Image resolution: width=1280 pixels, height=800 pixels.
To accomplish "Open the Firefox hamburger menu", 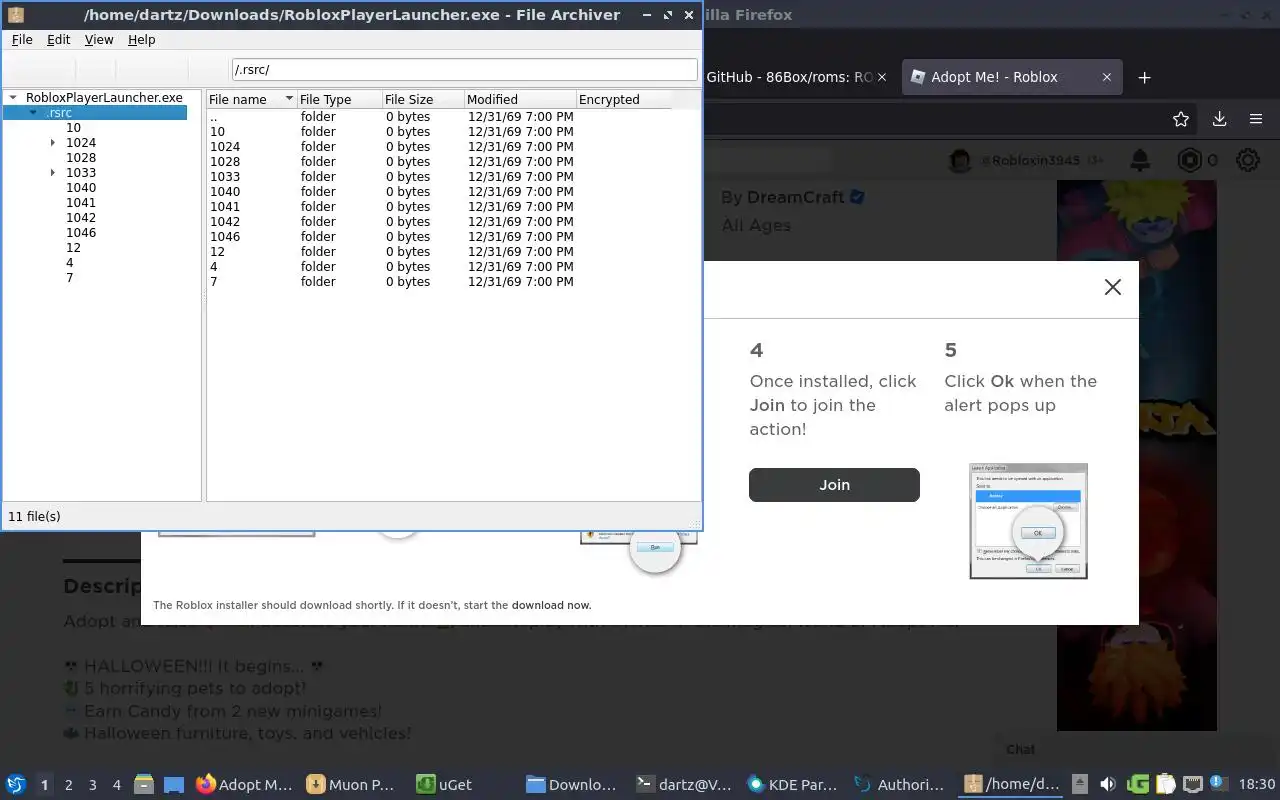I will (1256, 119).
